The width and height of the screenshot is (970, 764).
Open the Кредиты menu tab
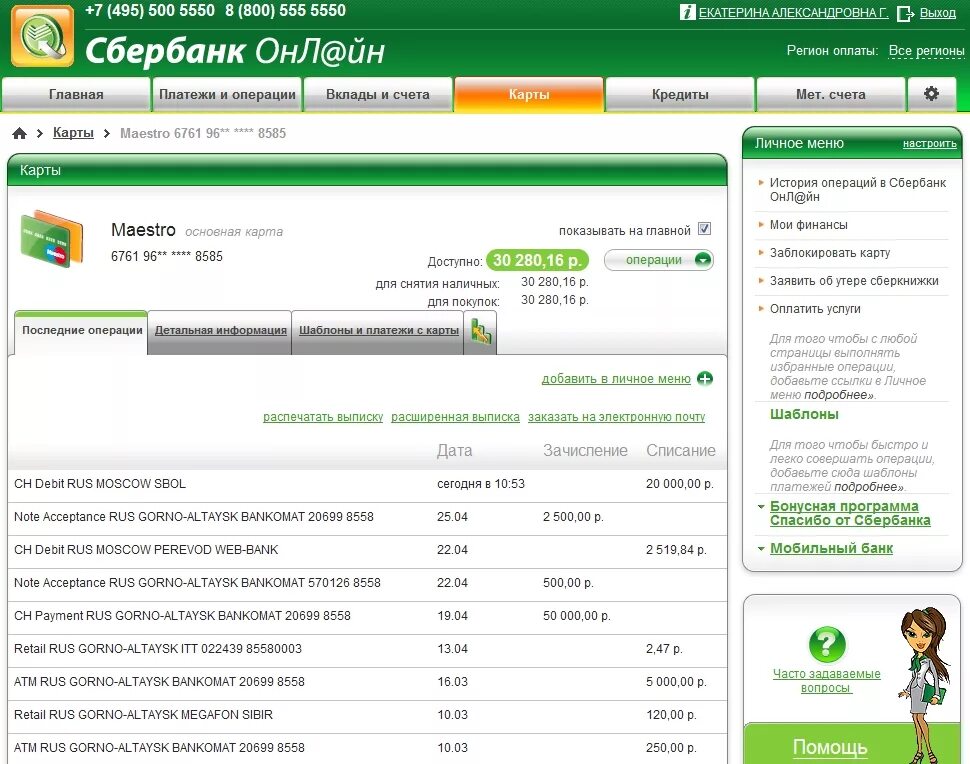(680, 94)
